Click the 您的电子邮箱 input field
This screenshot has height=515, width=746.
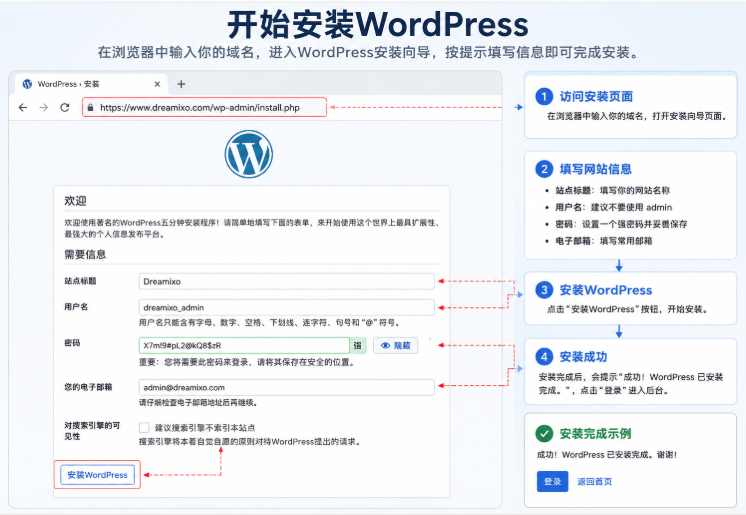(x=286, y=387)
